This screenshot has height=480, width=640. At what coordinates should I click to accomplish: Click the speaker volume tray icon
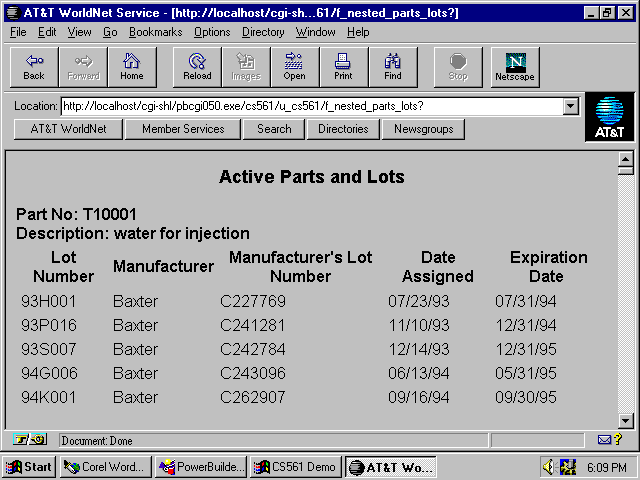(549, 467)
